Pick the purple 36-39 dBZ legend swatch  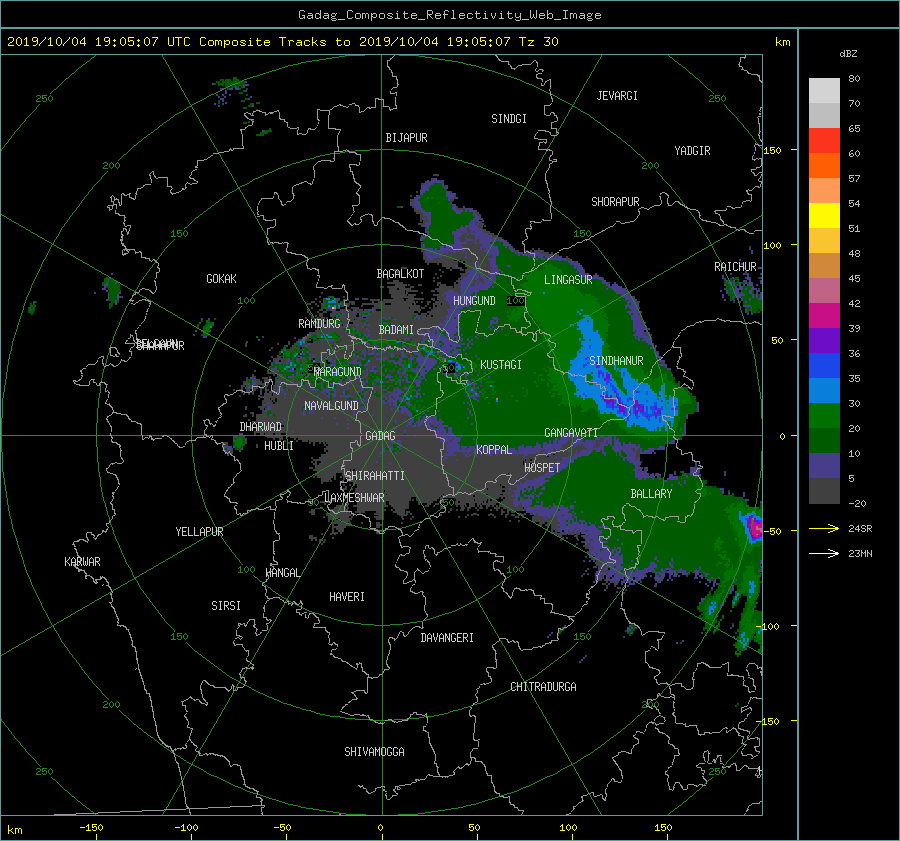point(824,340)
